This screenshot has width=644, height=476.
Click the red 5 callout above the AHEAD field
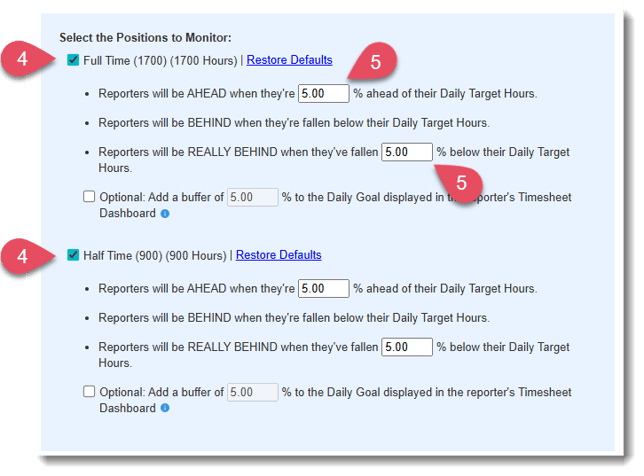(375, 62)
